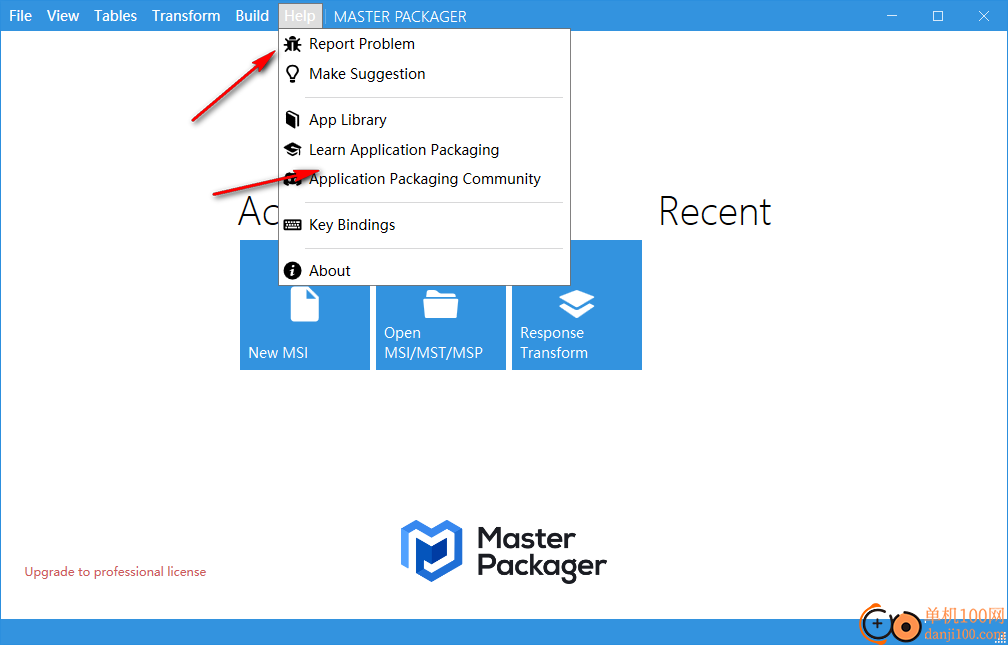
Task: Open the View menu
Action: 63,16
